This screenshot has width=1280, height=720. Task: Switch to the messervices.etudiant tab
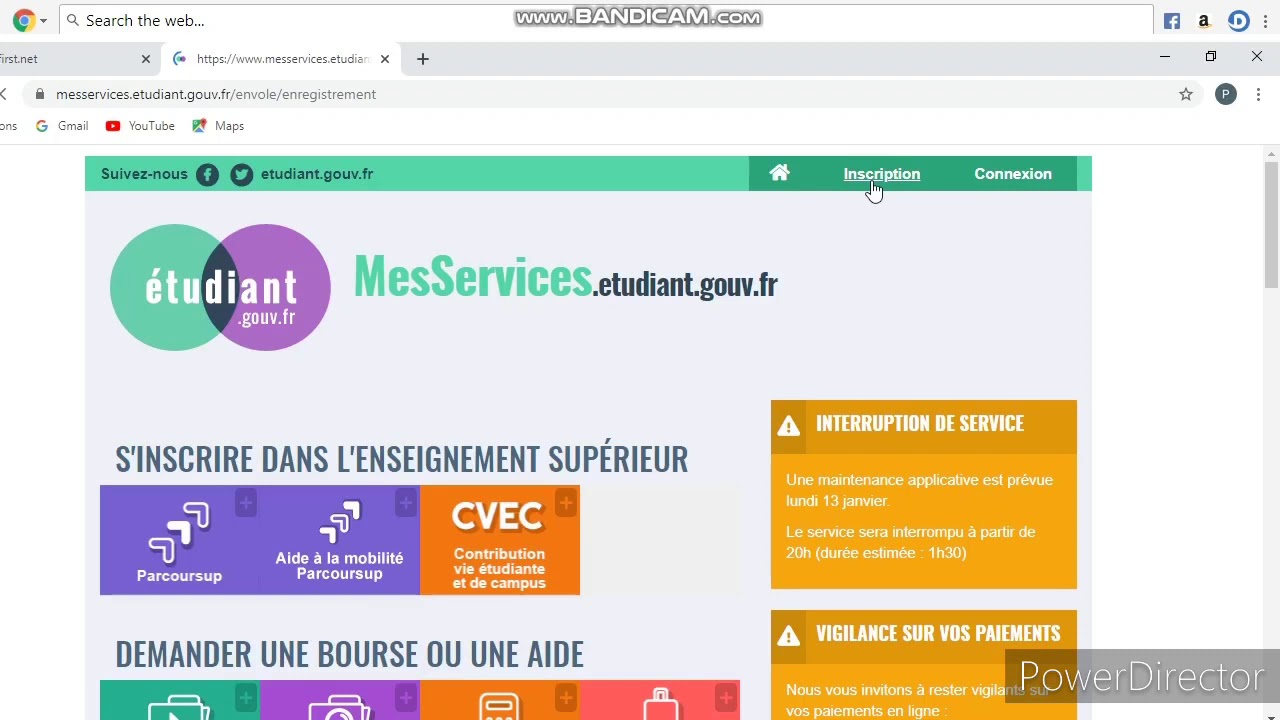pyautogui.click(x=282, y=59)
